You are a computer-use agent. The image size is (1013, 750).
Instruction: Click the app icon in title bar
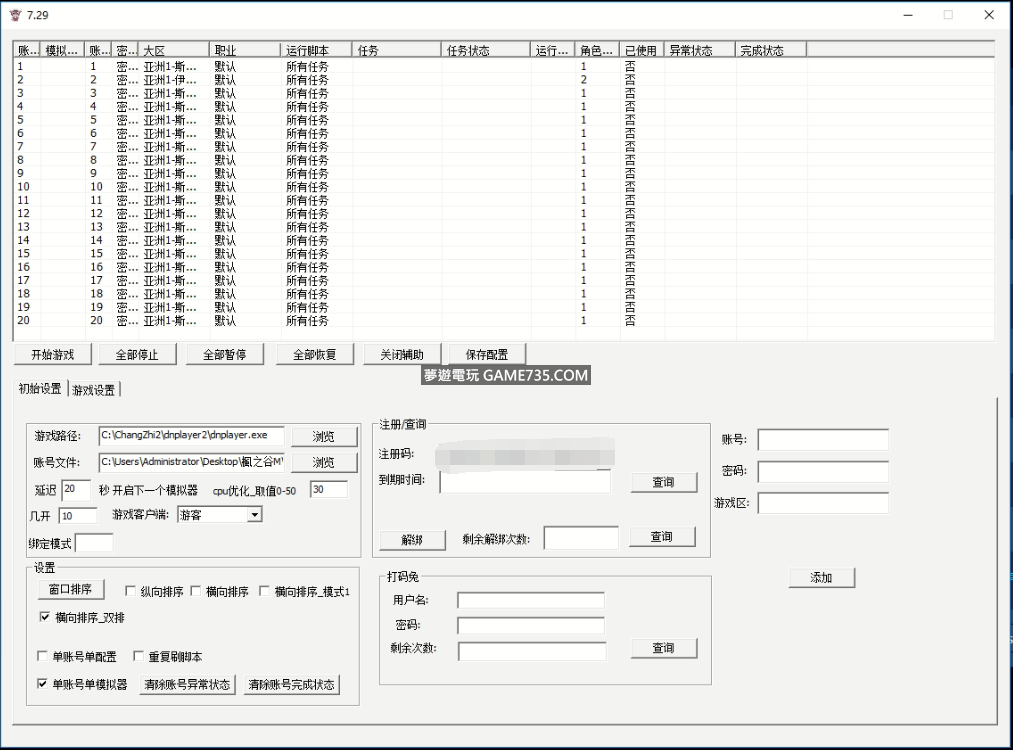15,15
